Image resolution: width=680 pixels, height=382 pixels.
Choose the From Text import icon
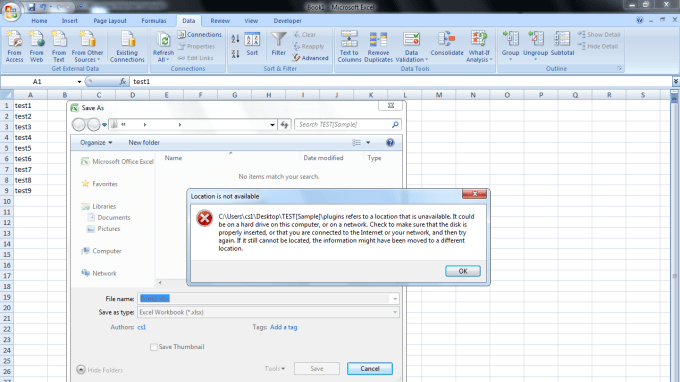click(59, 46)
